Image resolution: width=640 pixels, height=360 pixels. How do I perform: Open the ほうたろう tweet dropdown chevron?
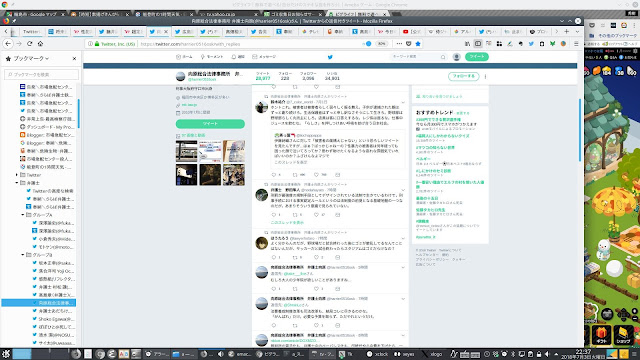point(403,238)
